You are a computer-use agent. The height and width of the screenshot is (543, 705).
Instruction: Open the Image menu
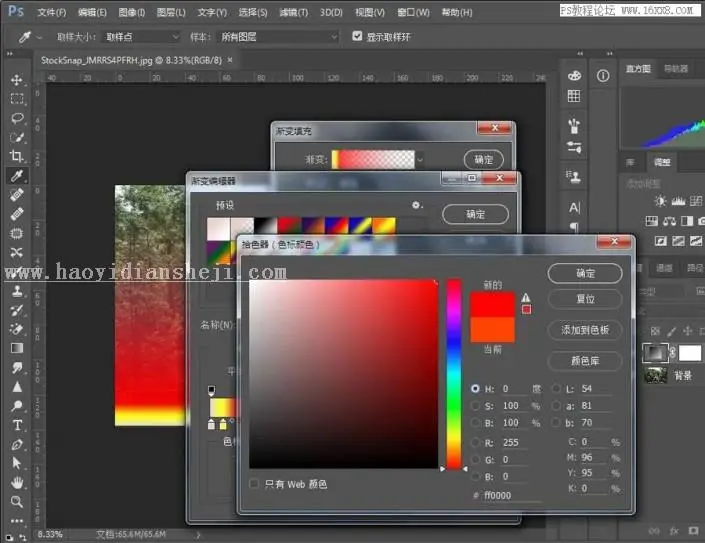pos(132,12)
